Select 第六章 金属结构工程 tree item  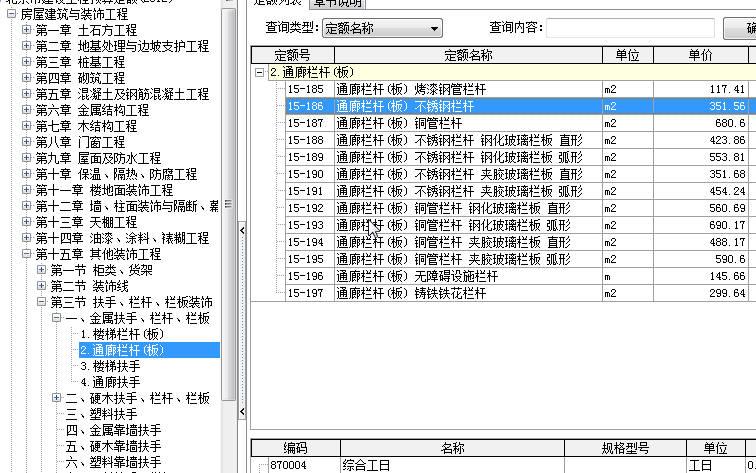click(x=92, y=110)
